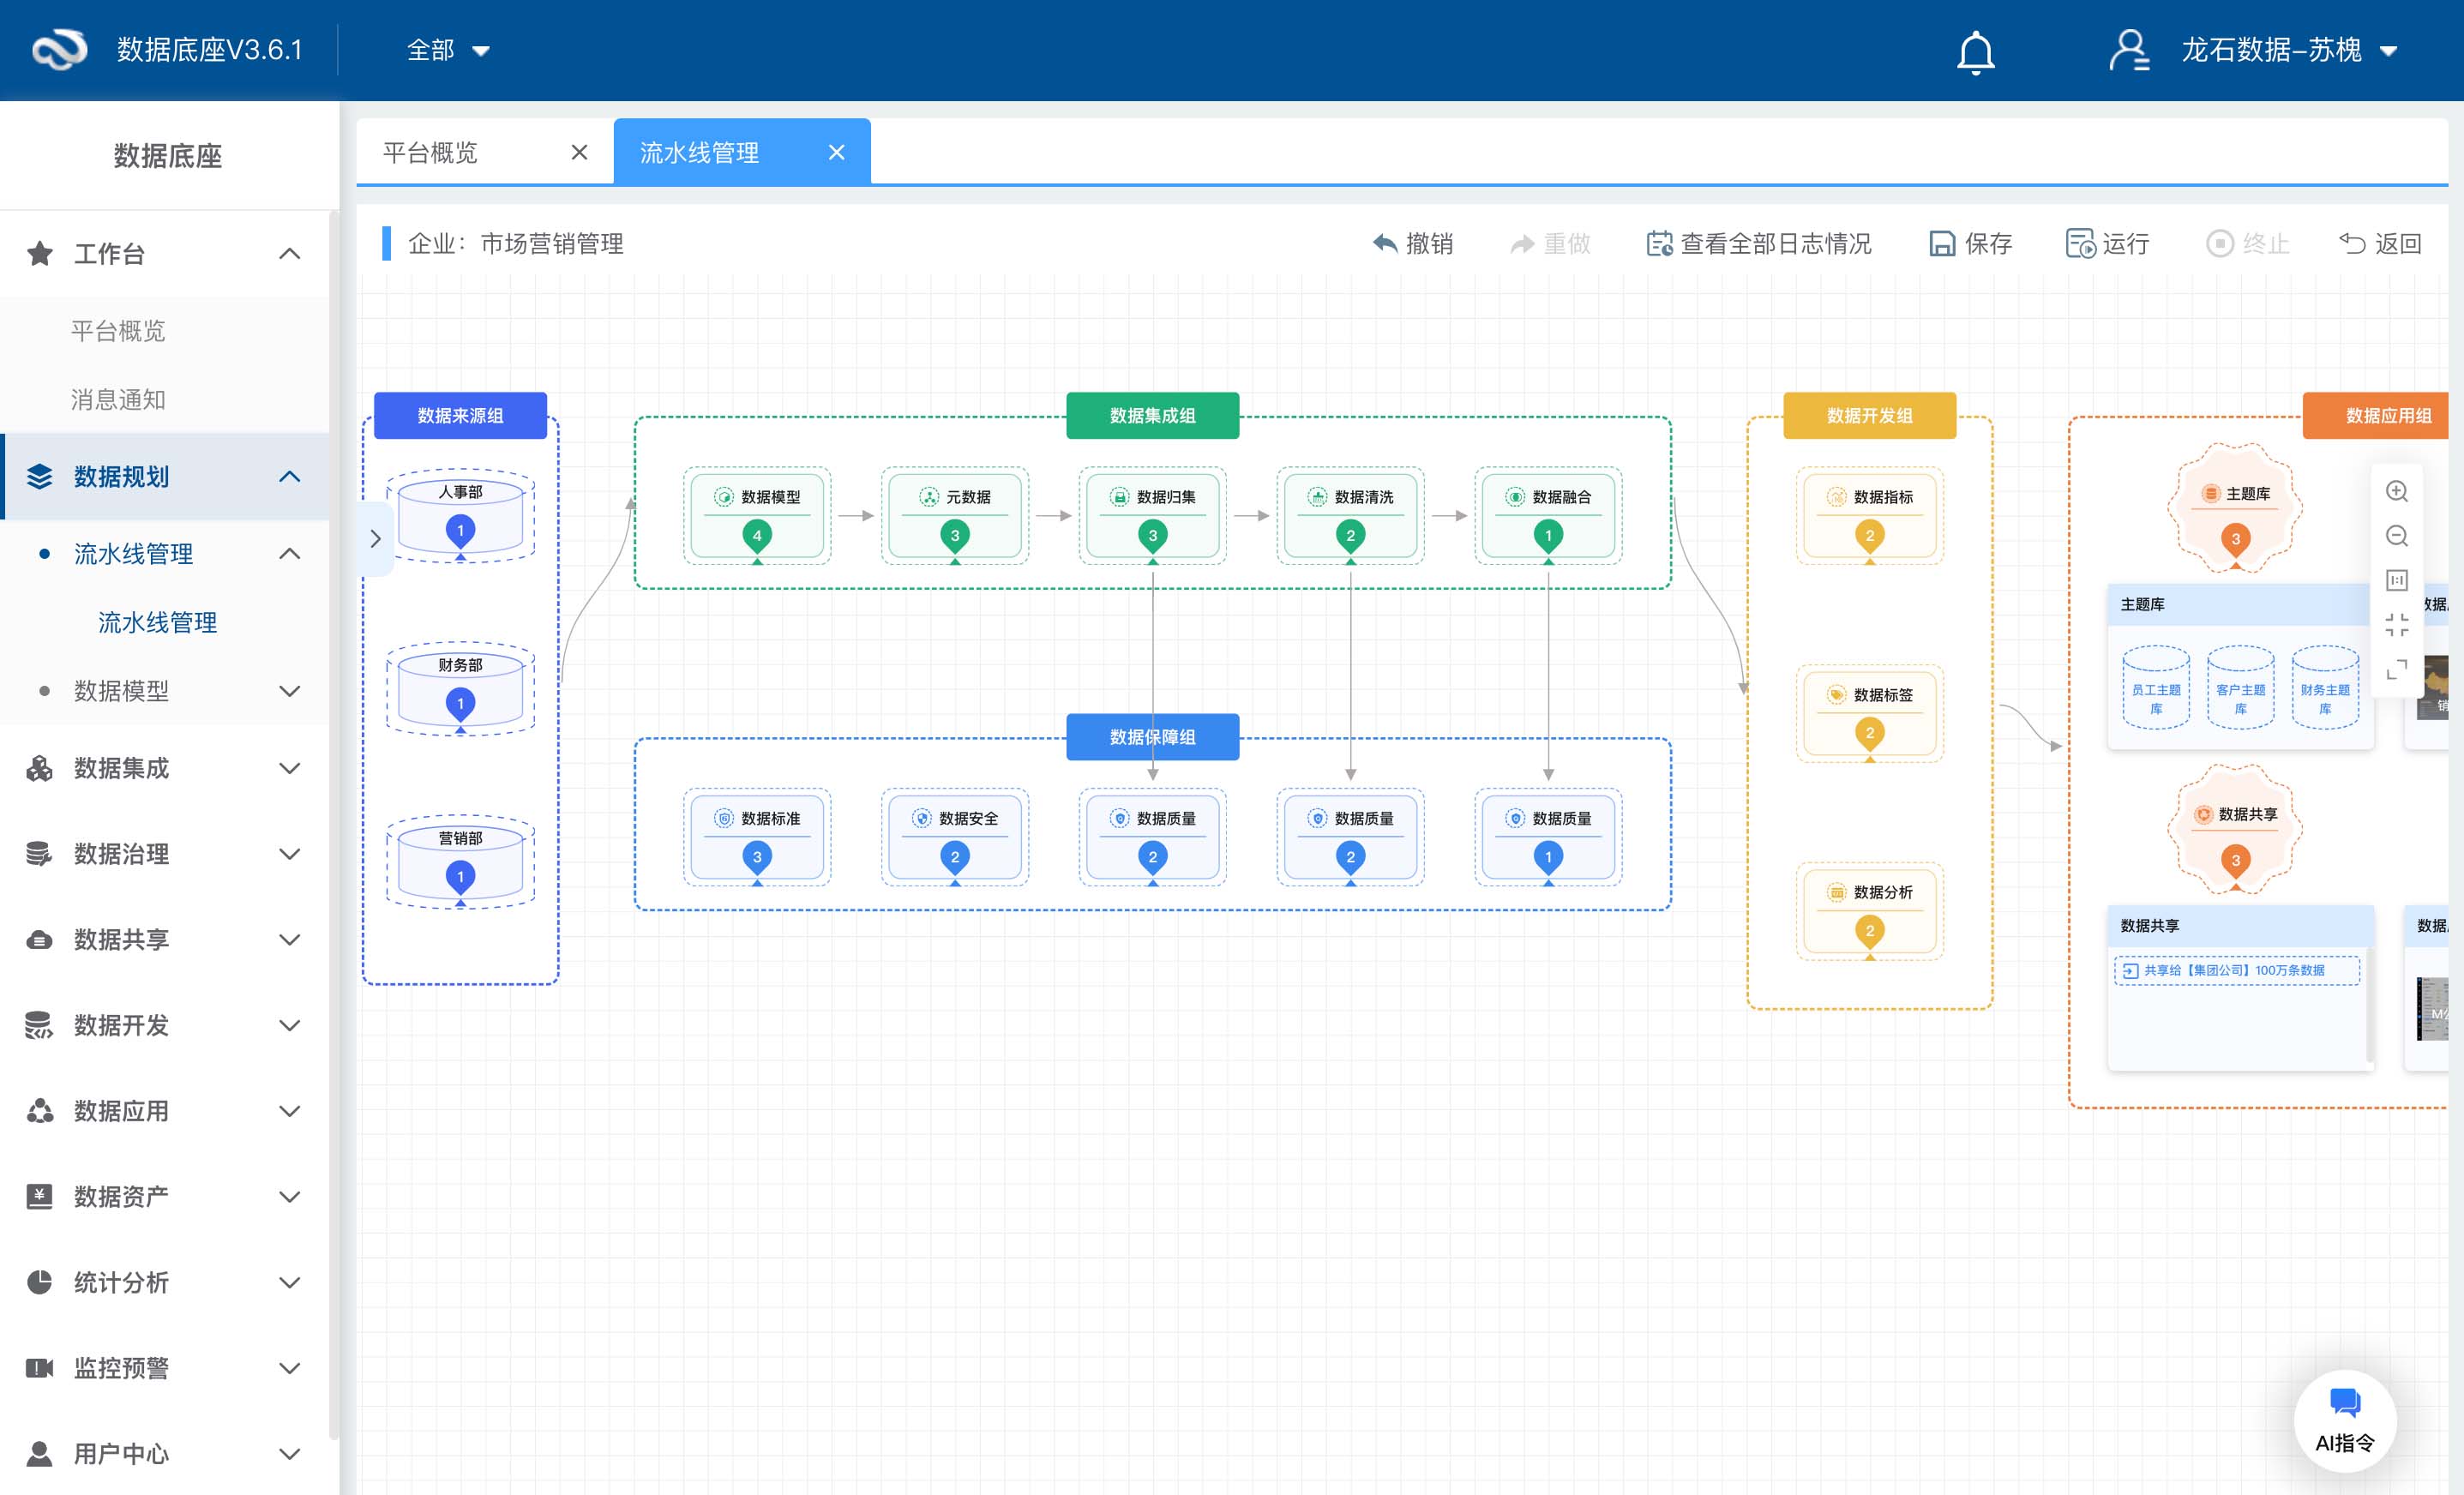Click the actual size 1:1 icon

[2396, 580]
